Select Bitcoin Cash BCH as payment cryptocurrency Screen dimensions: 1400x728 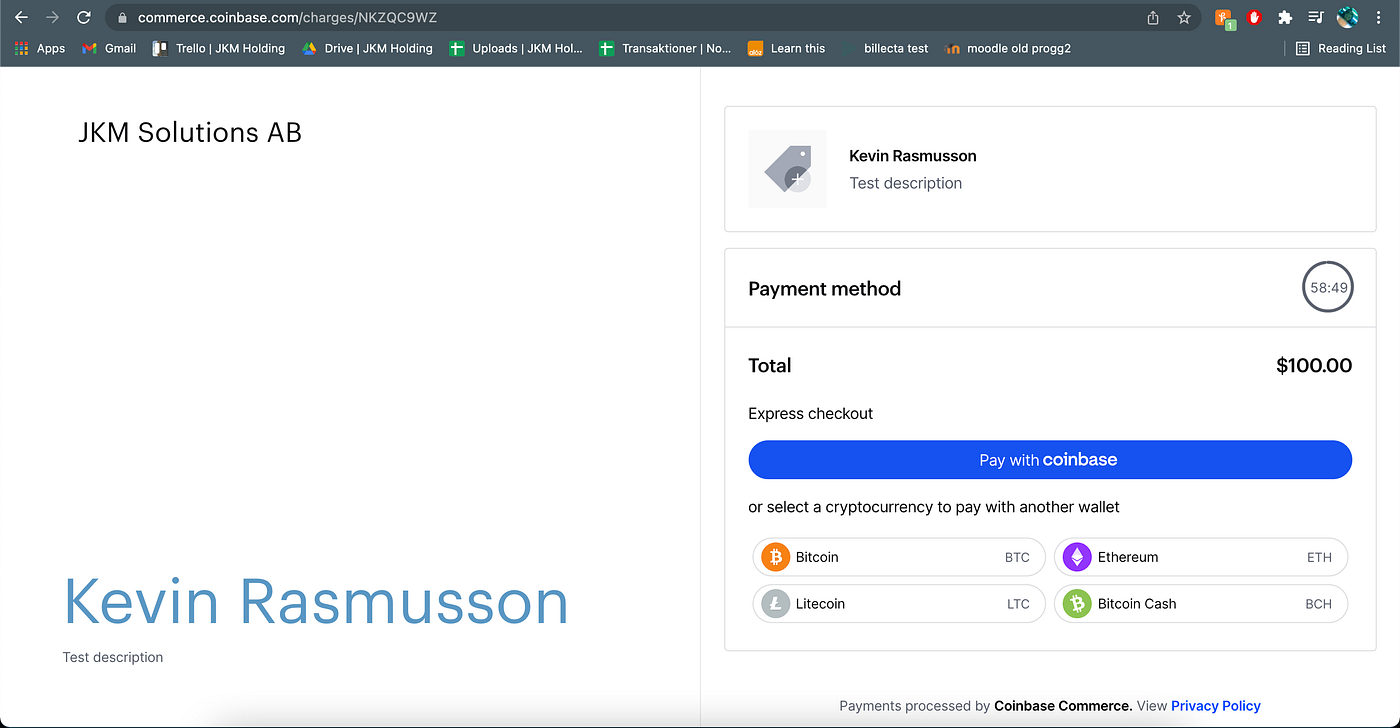pos(1201,604)
